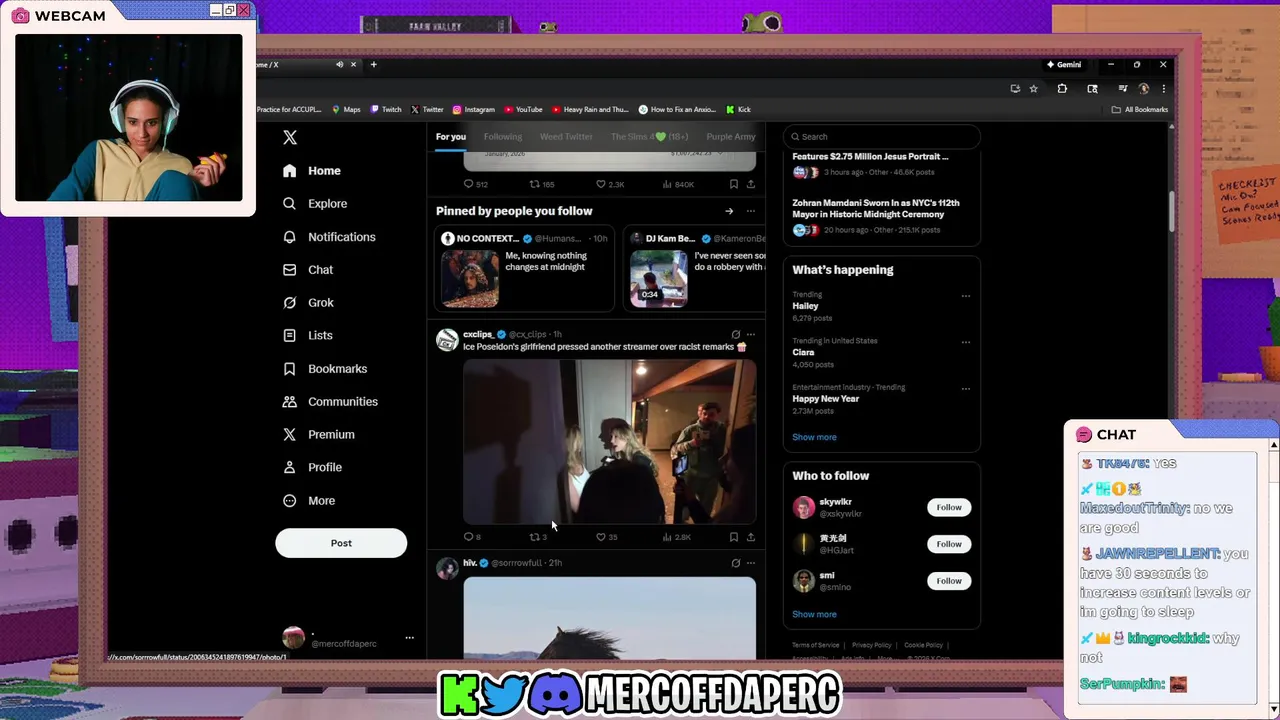Click the X search field

[881, 137]
